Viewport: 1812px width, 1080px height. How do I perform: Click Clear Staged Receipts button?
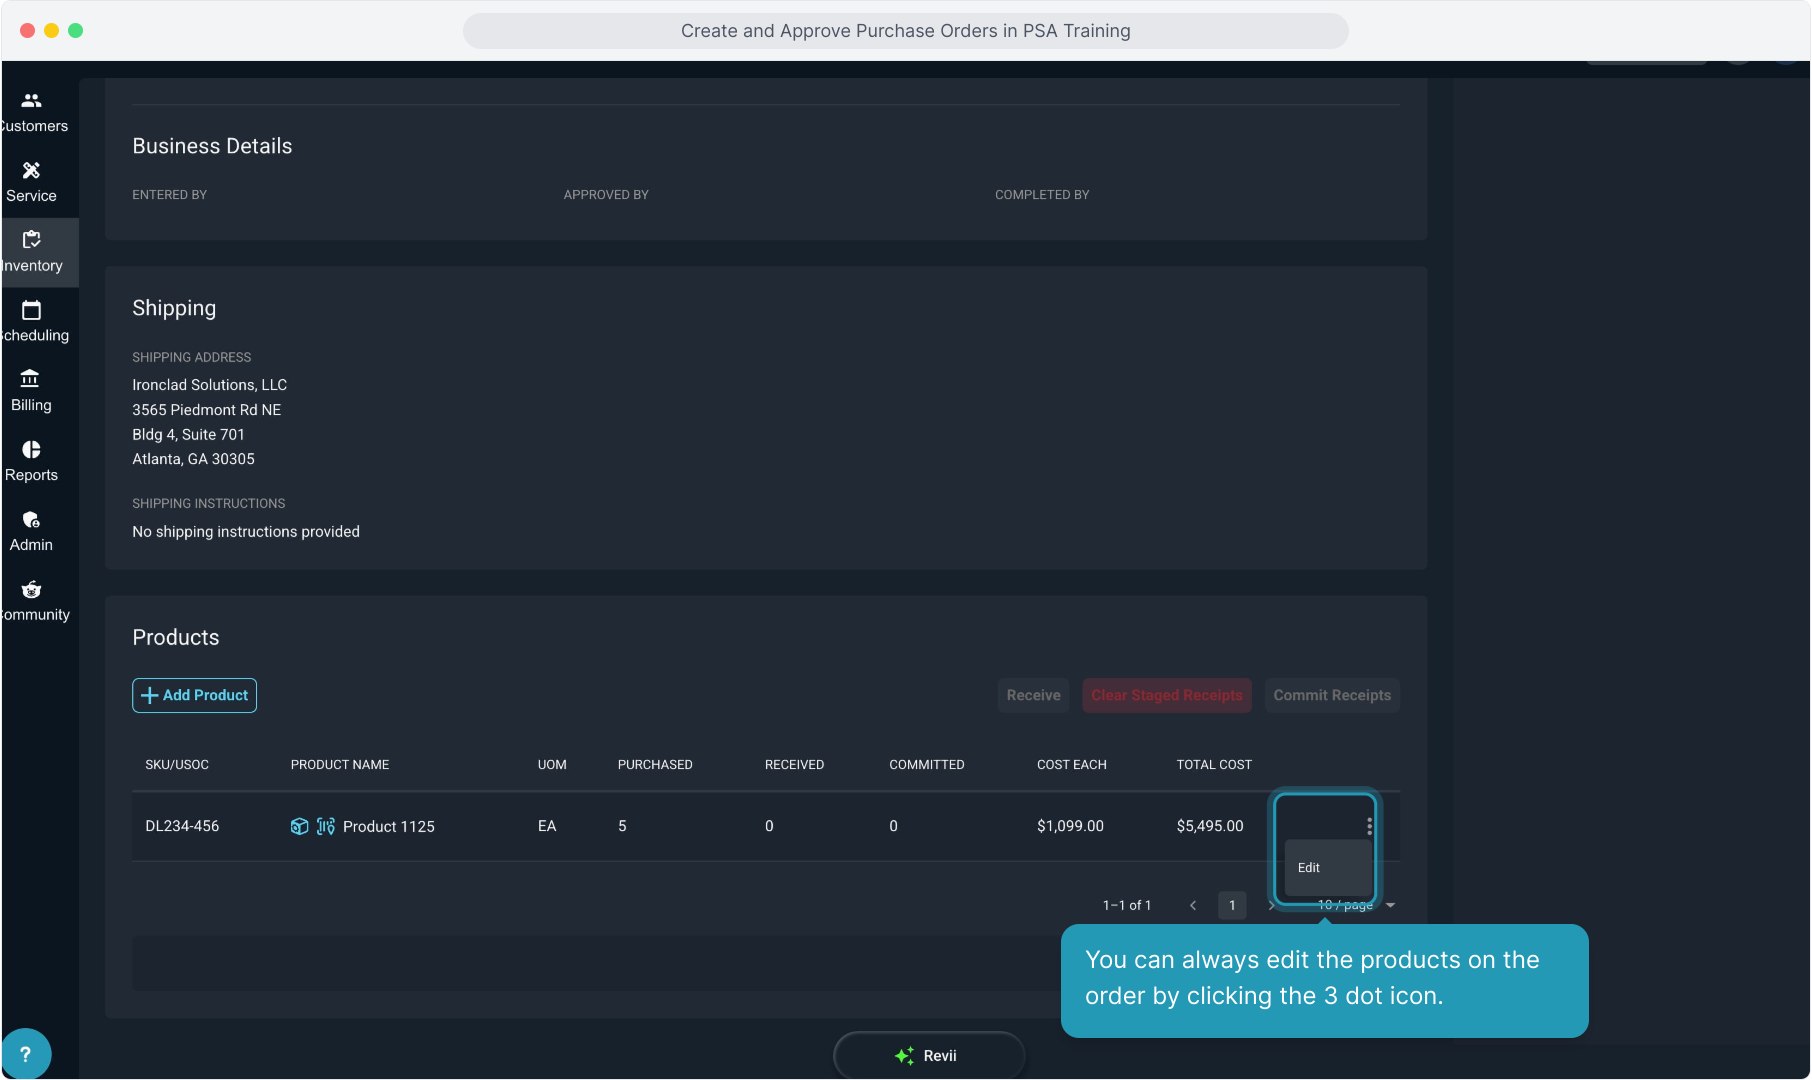pos(1166,696)
